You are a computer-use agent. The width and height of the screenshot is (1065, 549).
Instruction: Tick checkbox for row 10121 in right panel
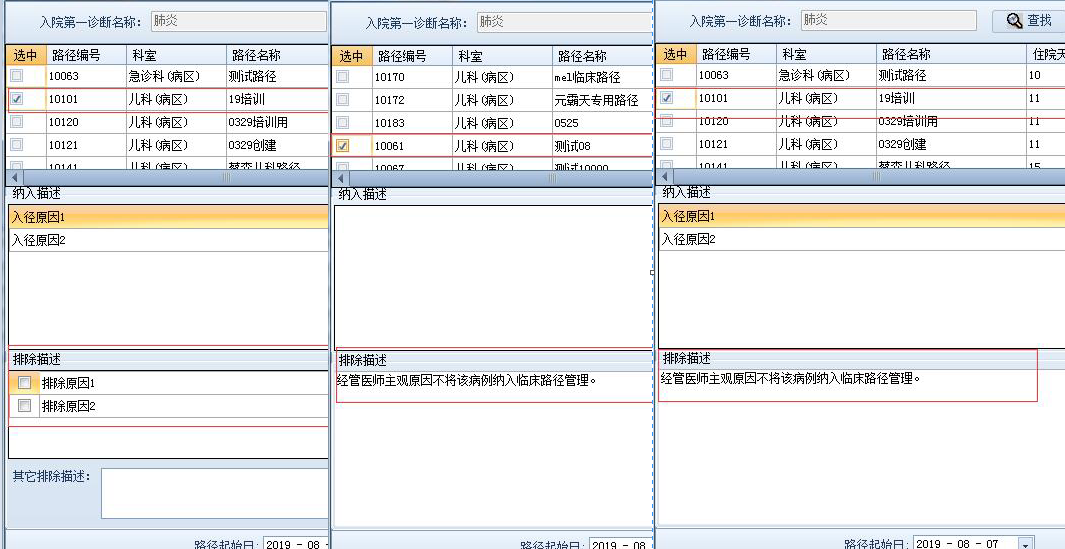pyautogui.click(x=667, y=144)
